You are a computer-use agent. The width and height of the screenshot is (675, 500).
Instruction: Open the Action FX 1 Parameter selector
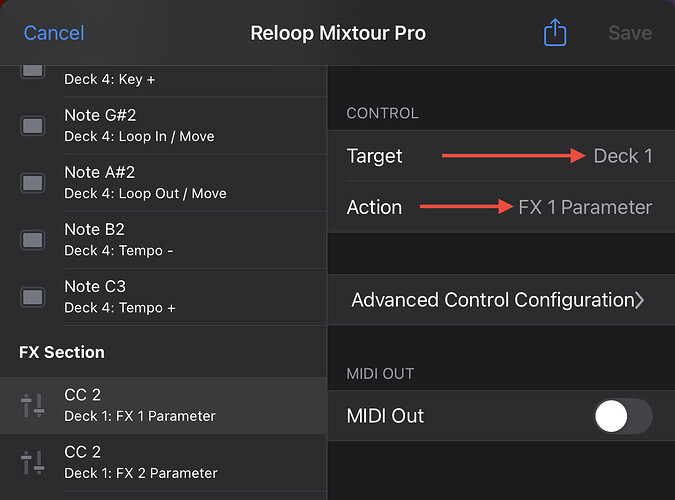tap(501, 207)
